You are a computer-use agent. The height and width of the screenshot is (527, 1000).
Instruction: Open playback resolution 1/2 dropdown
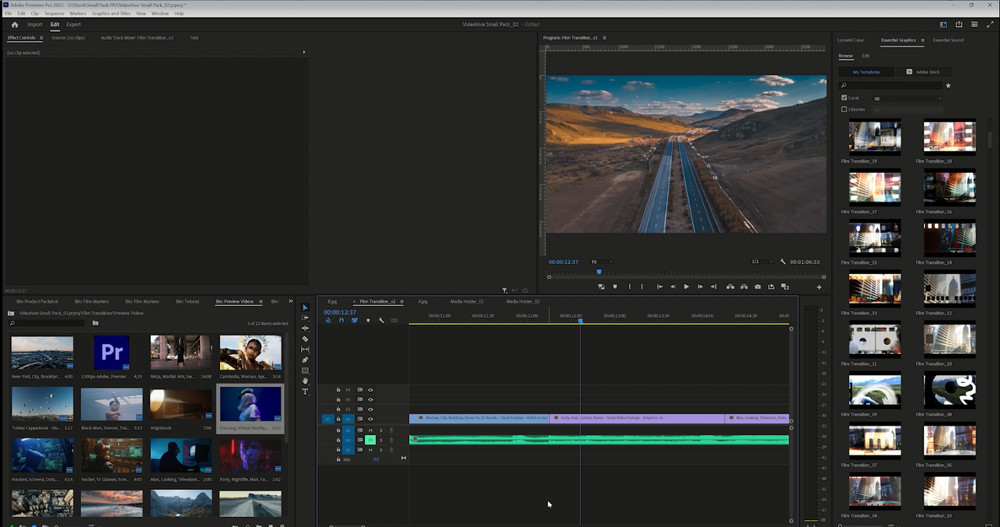(762, 262)
